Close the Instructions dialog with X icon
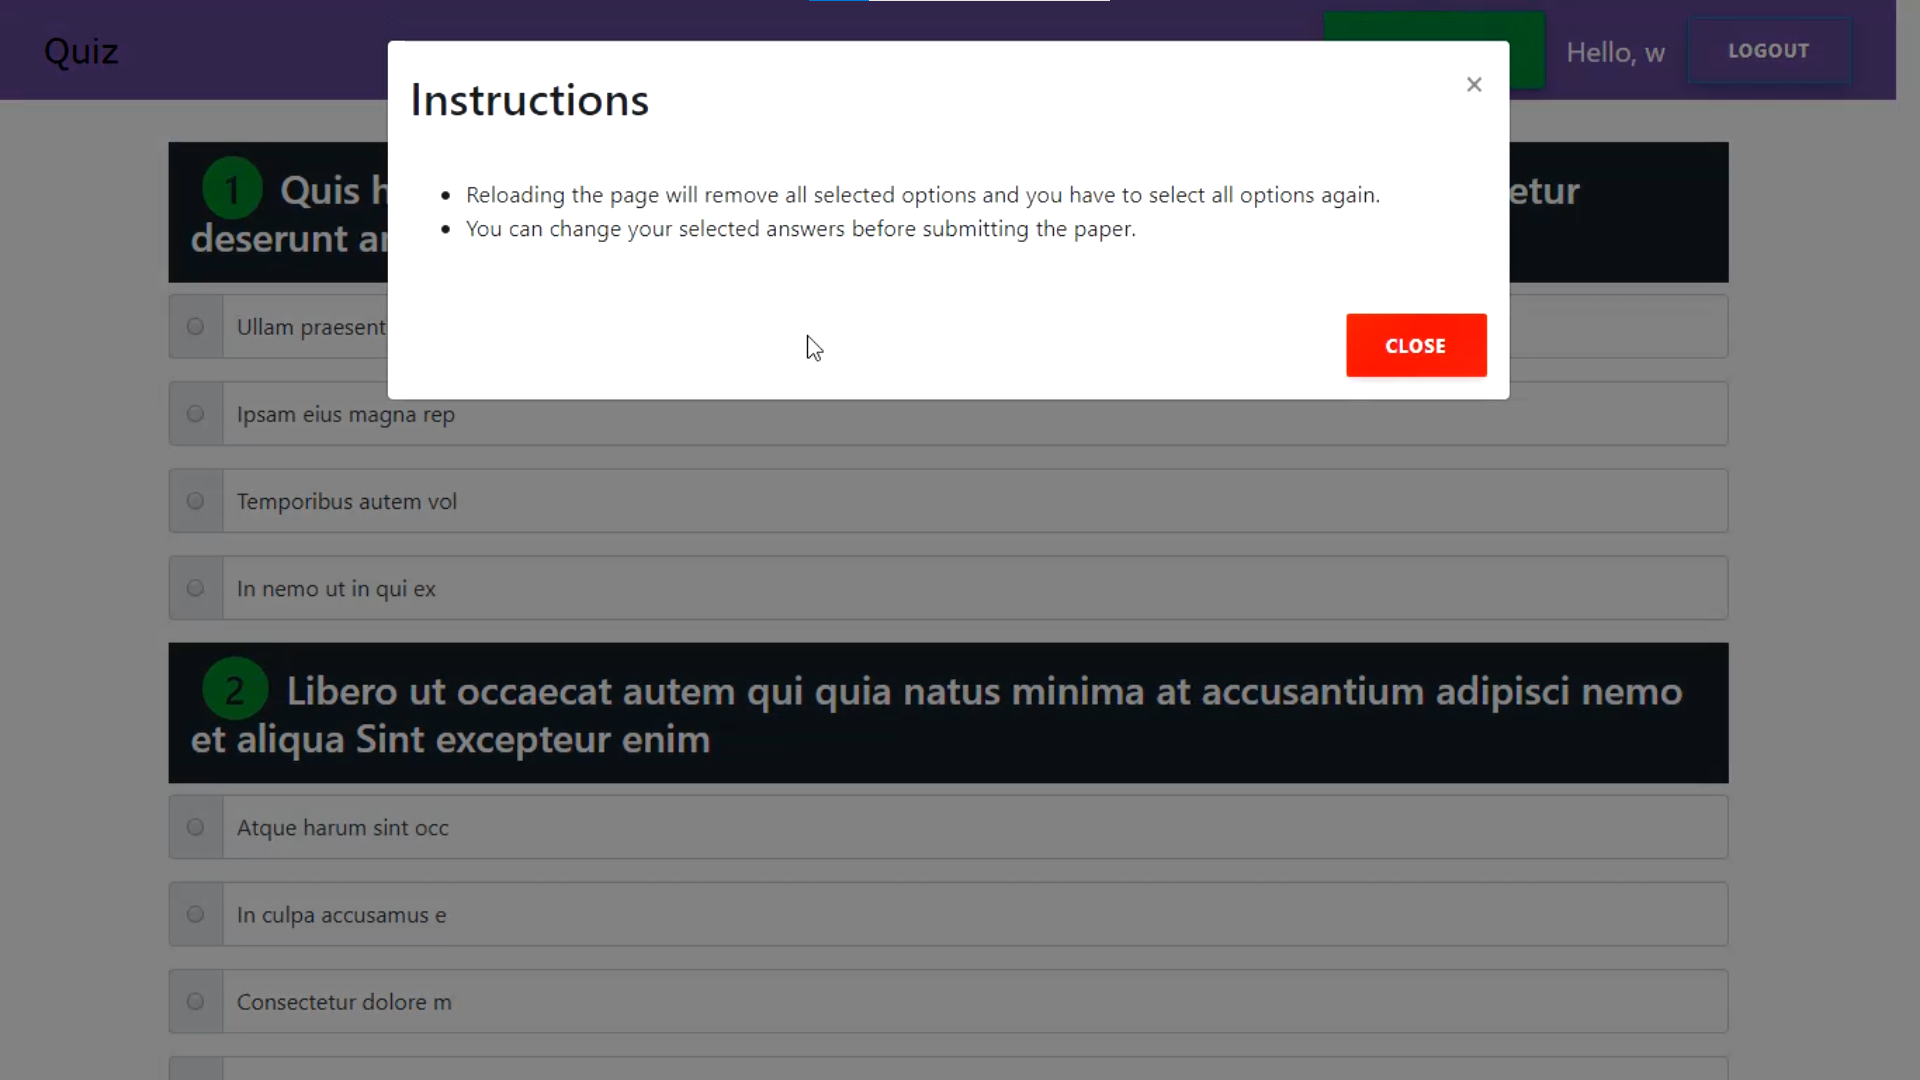 point(1474,85)
